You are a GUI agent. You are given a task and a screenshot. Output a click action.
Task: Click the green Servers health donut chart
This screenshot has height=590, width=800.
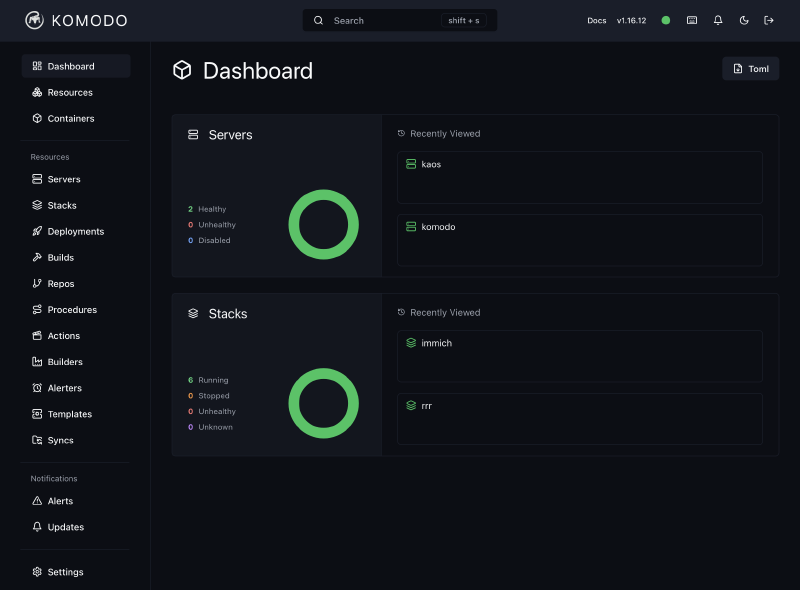pos(323,224)
